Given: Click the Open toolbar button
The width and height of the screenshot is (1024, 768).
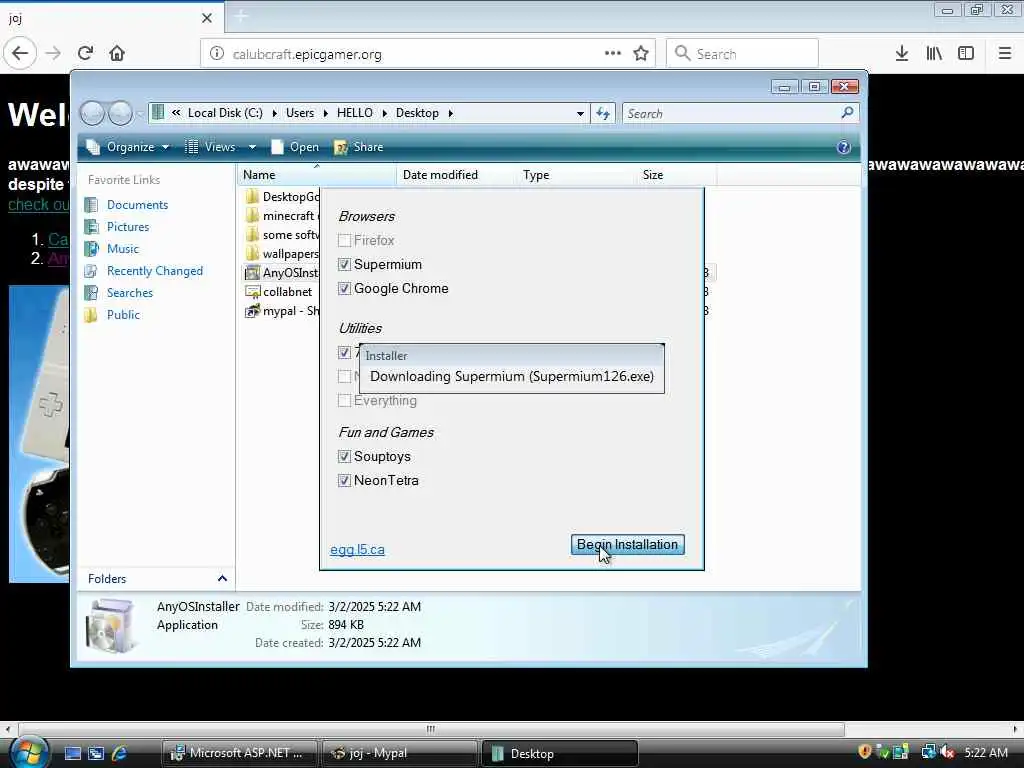Looking at the screenshot, I should (x=295, y=147).
